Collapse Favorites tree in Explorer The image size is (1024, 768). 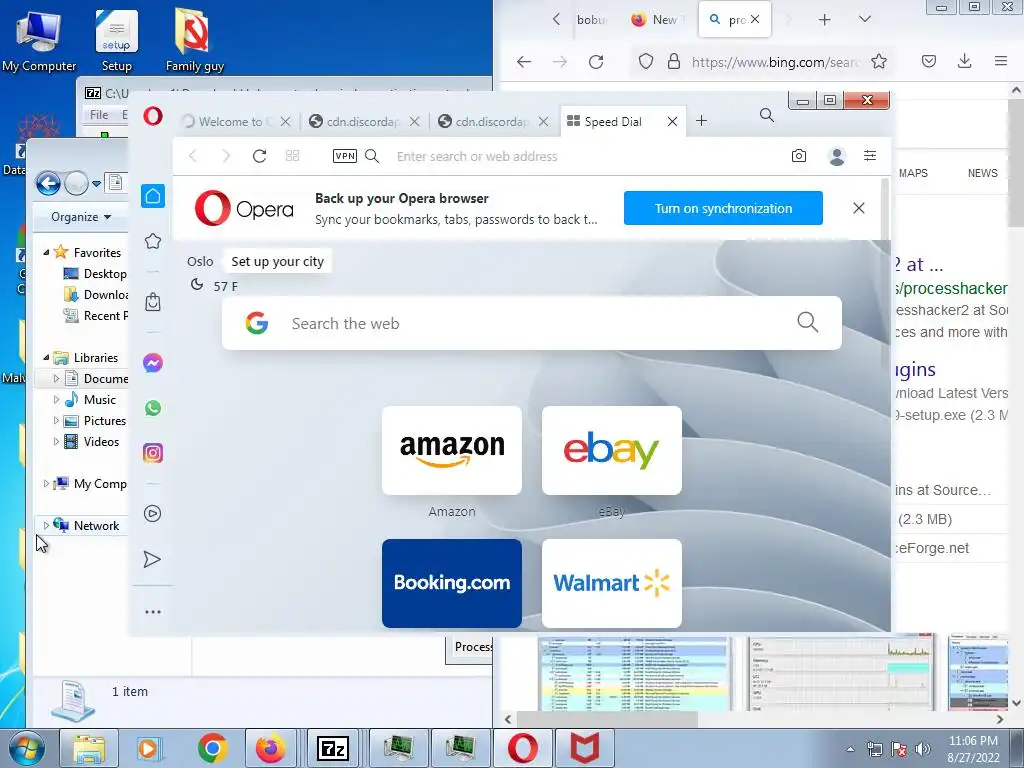pos(46,252)
